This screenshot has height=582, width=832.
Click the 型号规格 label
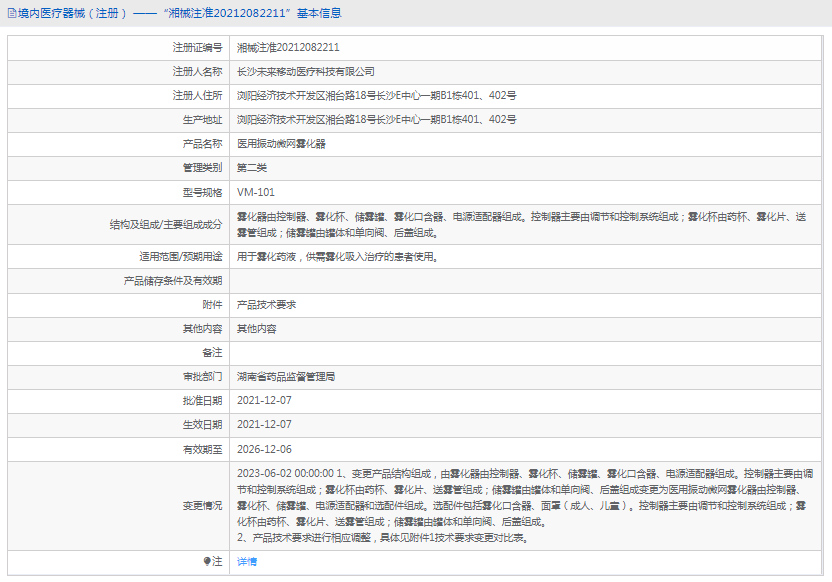pos(203,193)
